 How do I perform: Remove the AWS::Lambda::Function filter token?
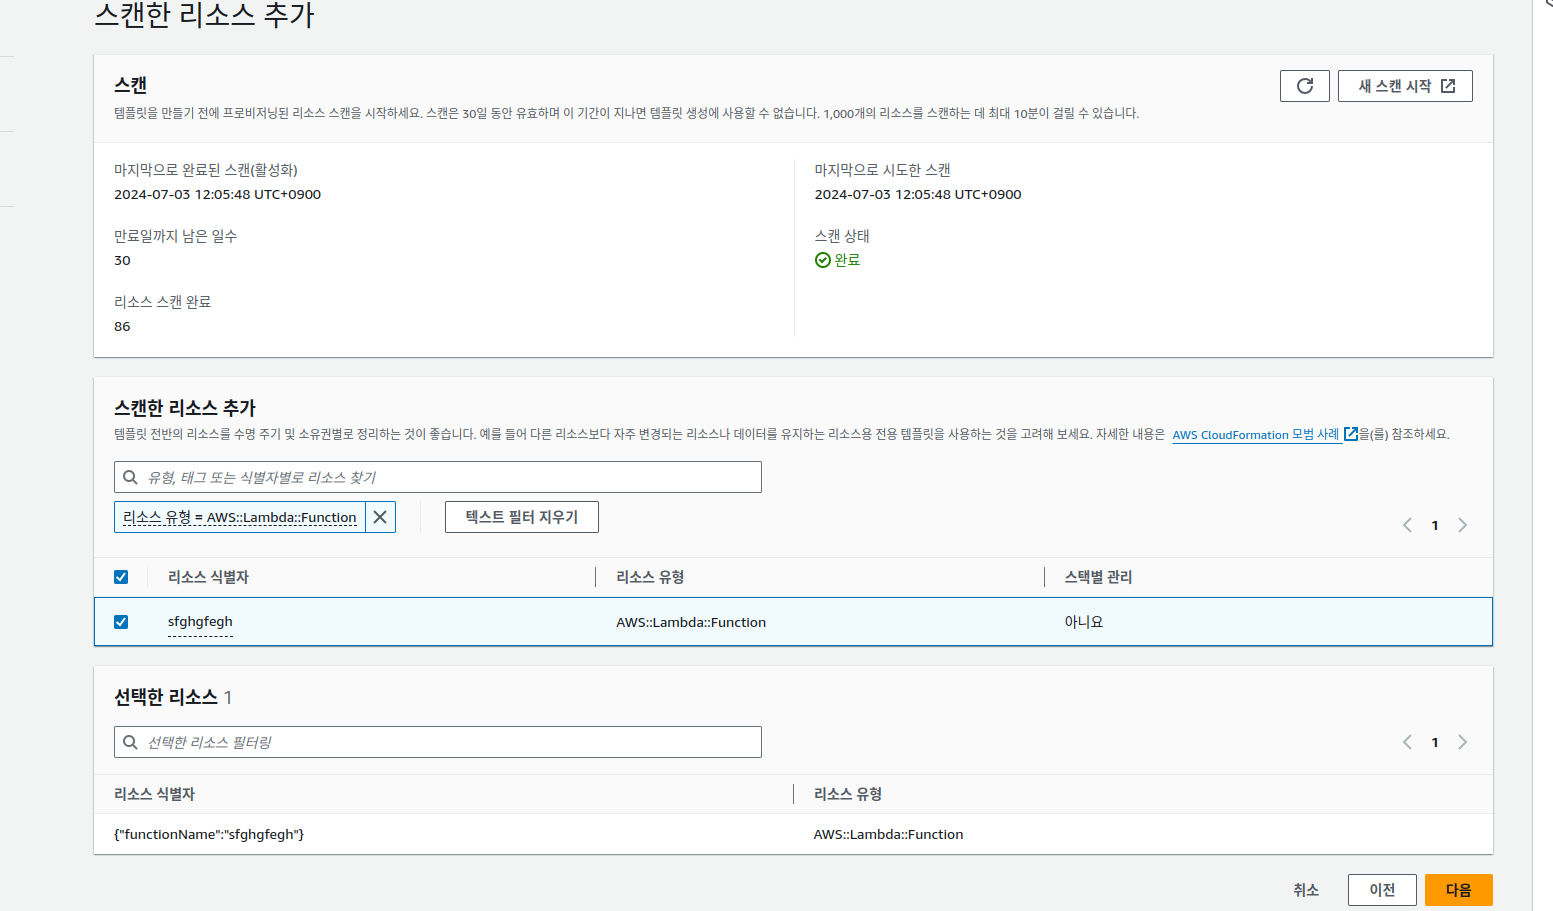[x=380, y=517]
